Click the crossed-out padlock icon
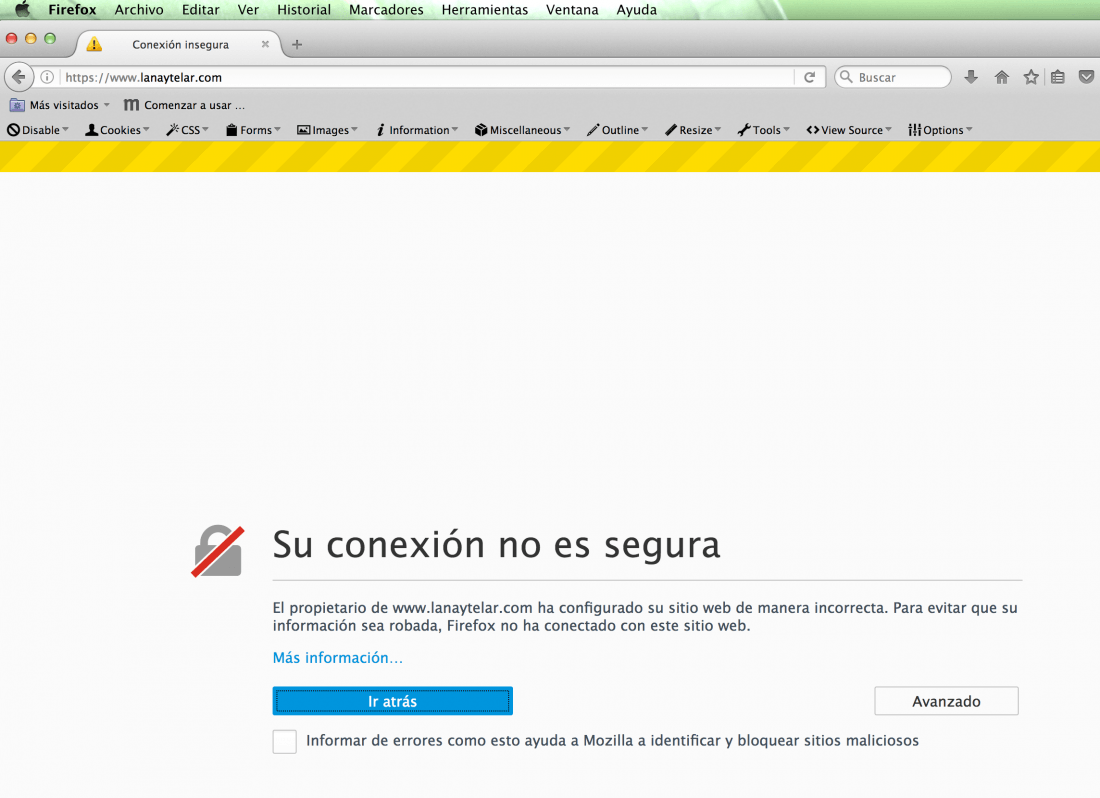 (x=218, y=552)
